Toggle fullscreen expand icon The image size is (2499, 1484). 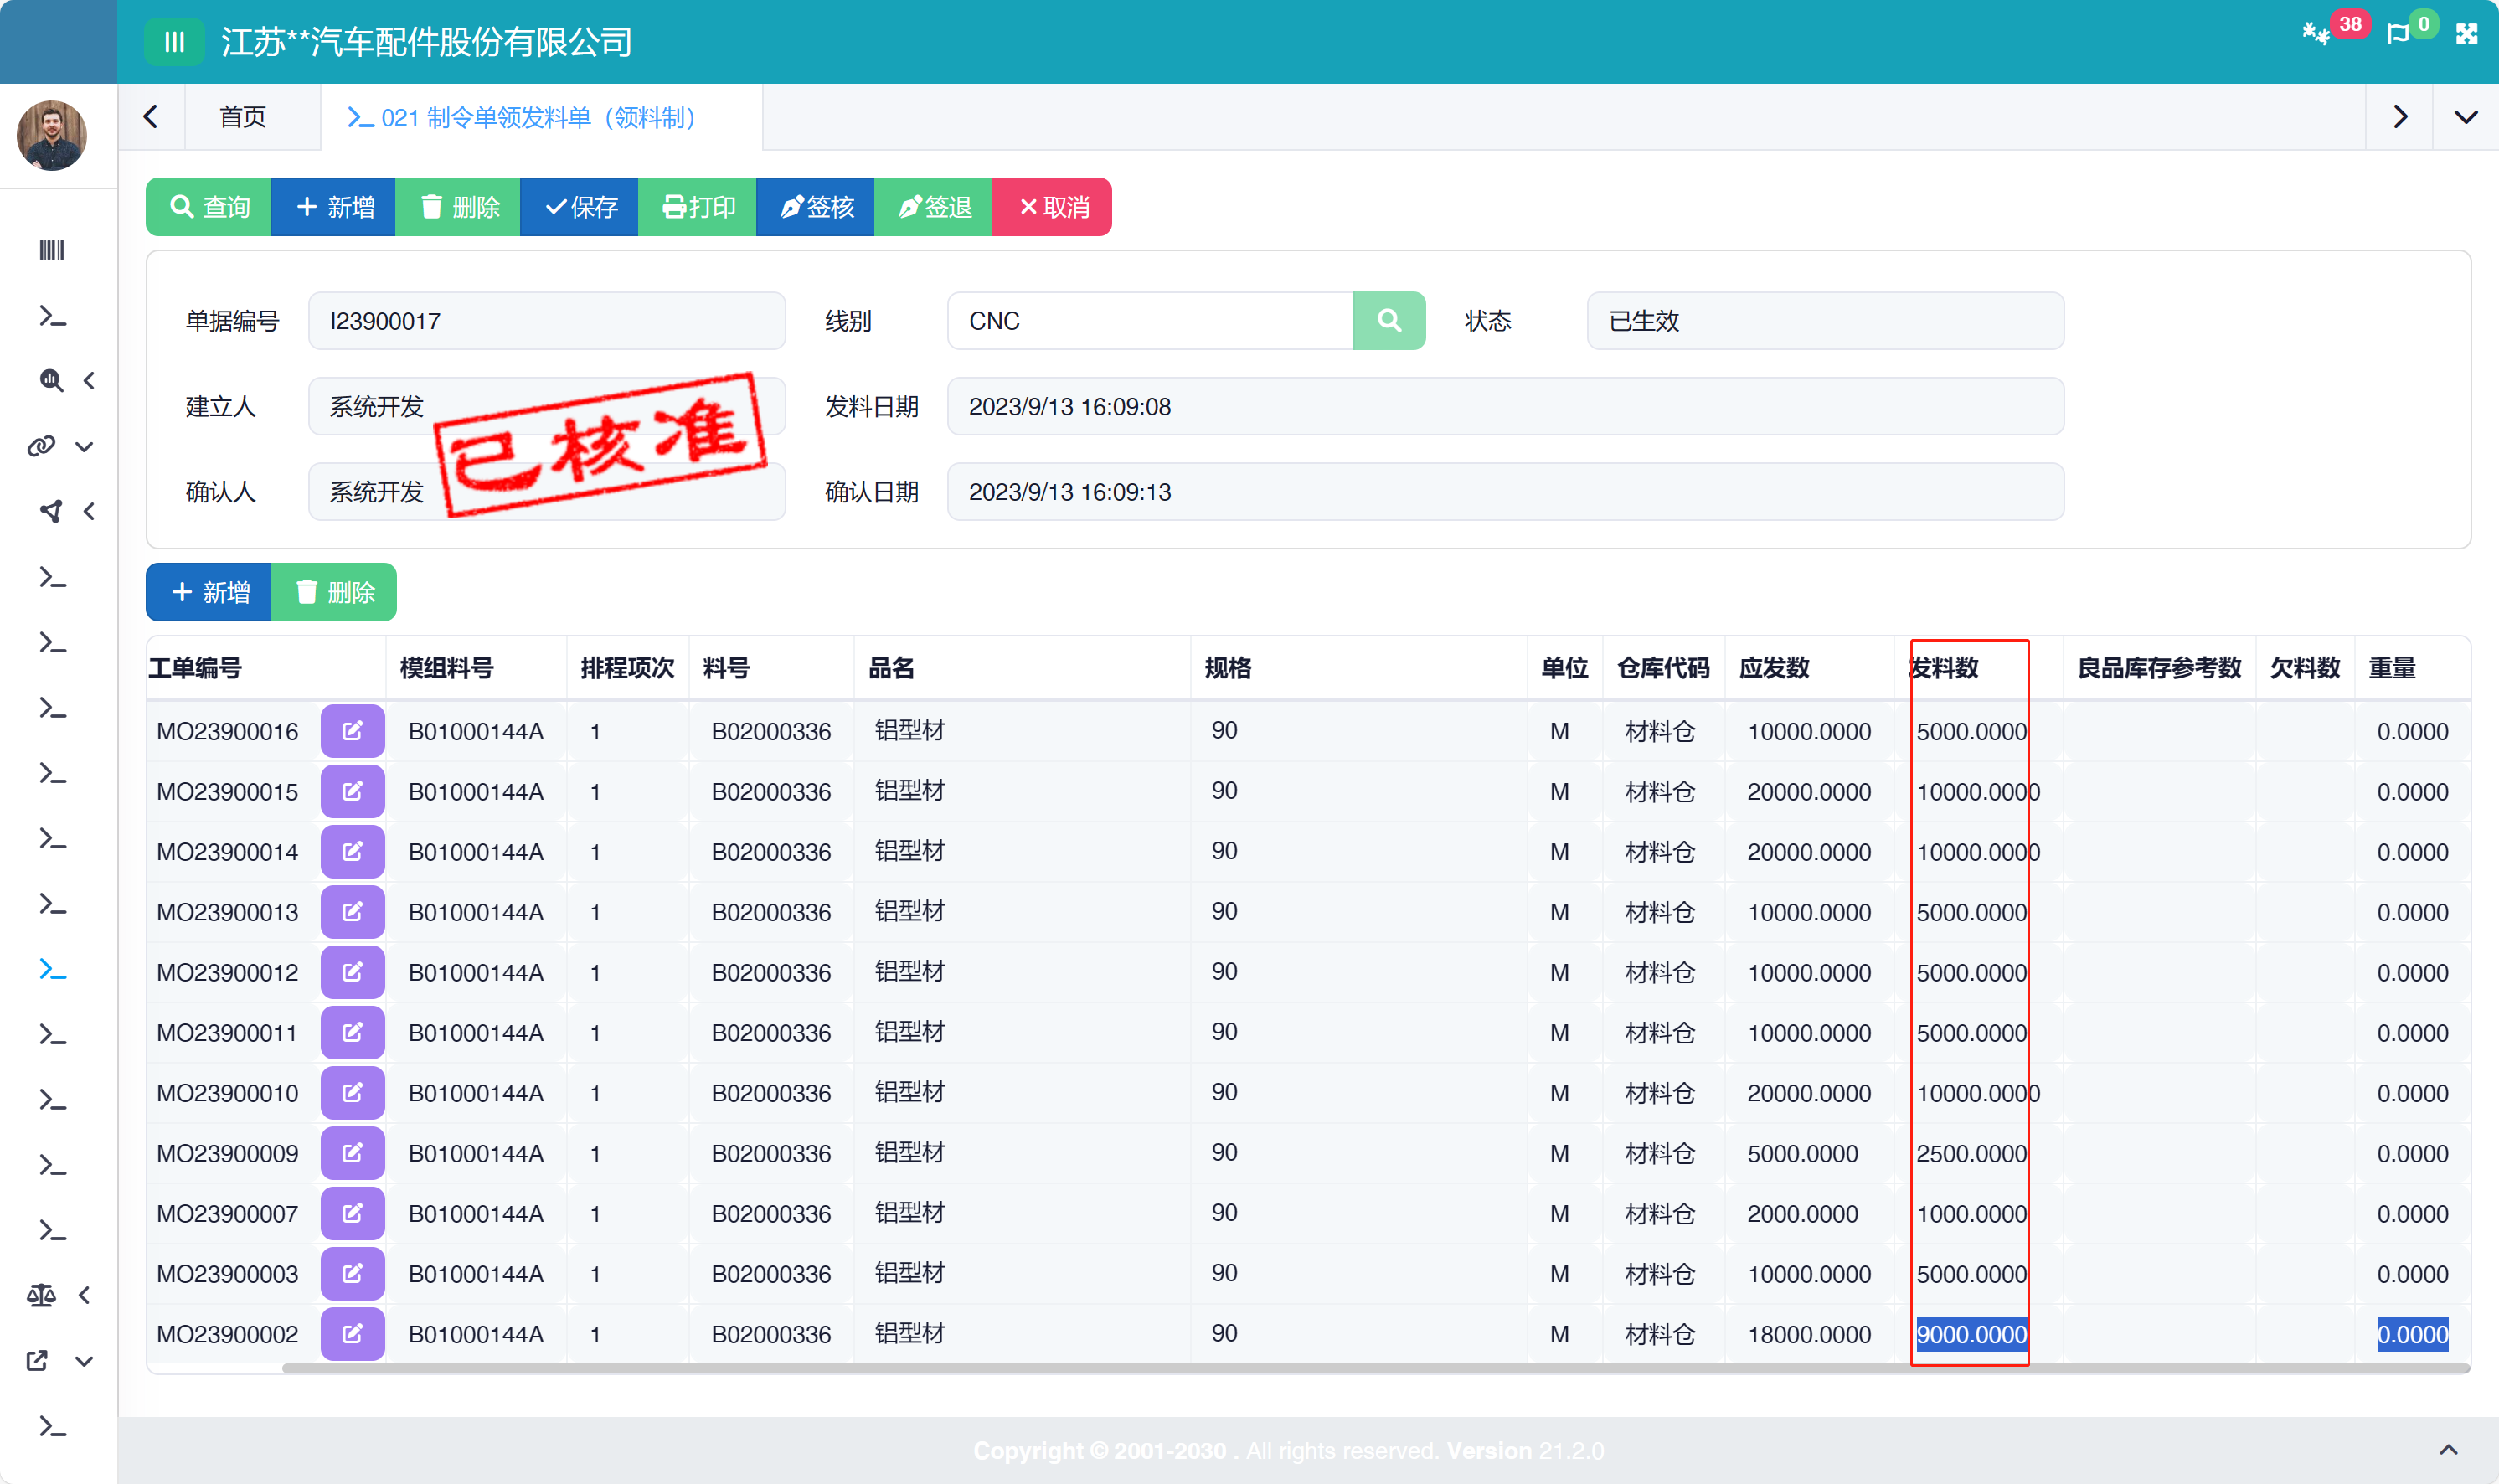pos(2467,34)
